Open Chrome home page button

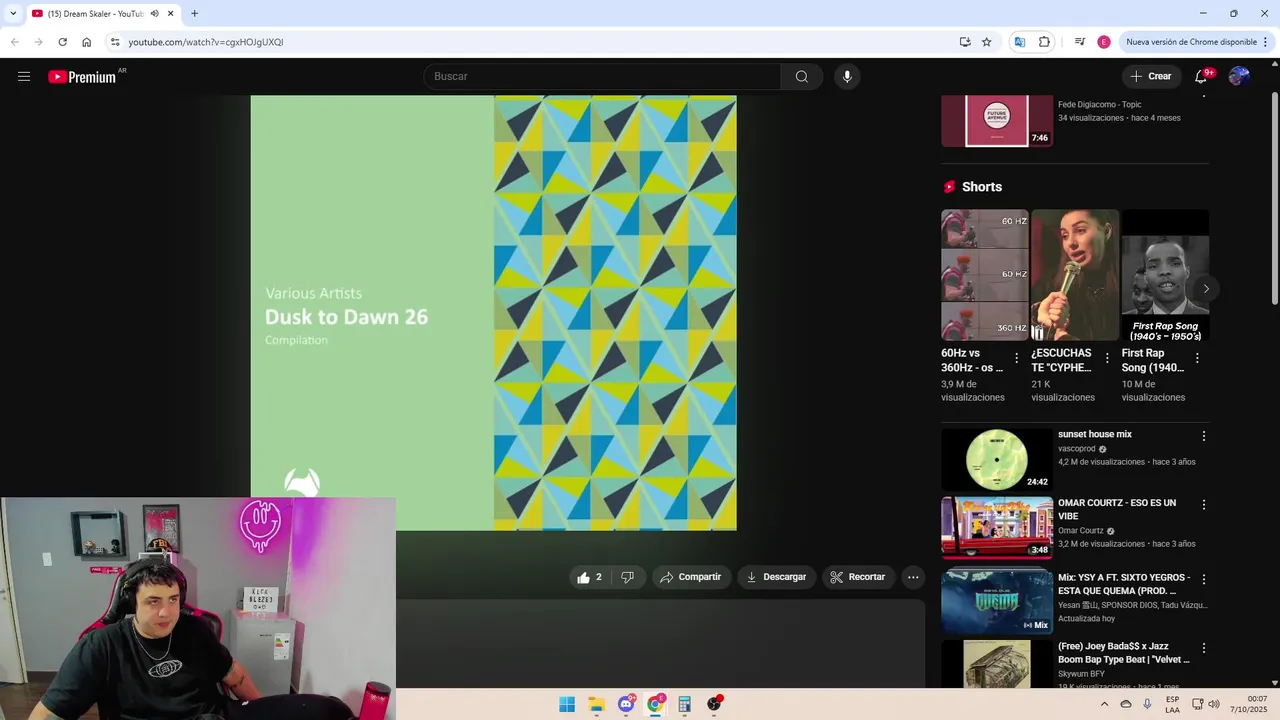[x=86, y=42]
